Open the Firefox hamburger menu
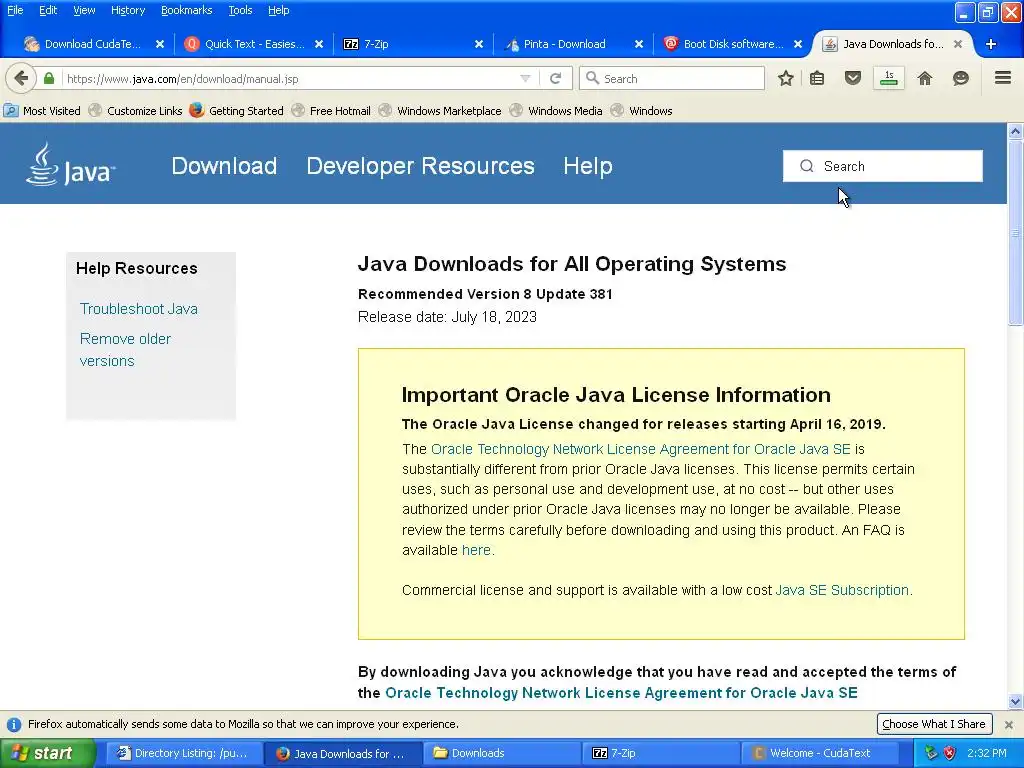1024x768 pixels. click(x=1003, y=78)
